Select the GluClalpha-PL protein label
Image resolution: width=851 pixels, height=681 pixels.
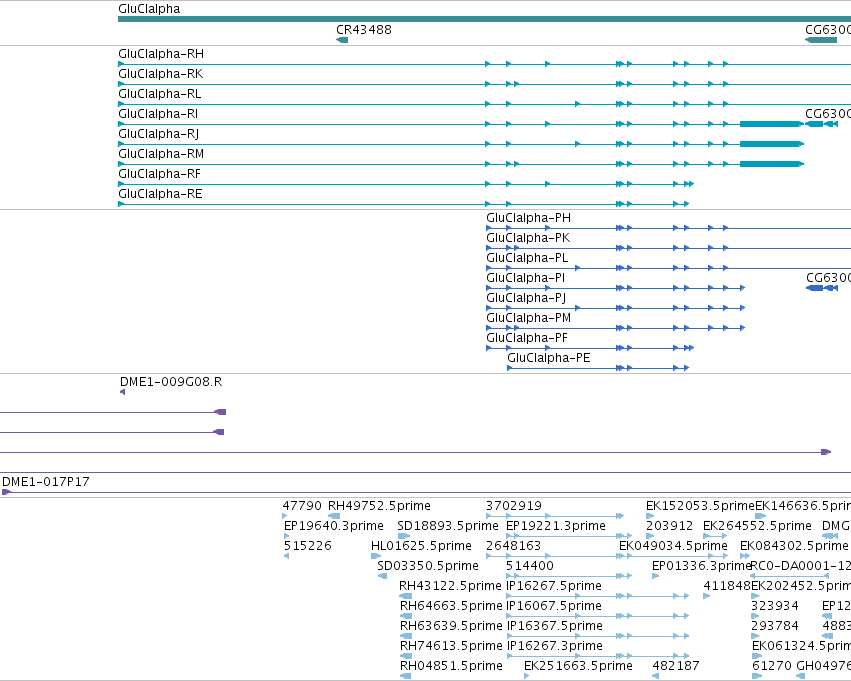[527, 258]
